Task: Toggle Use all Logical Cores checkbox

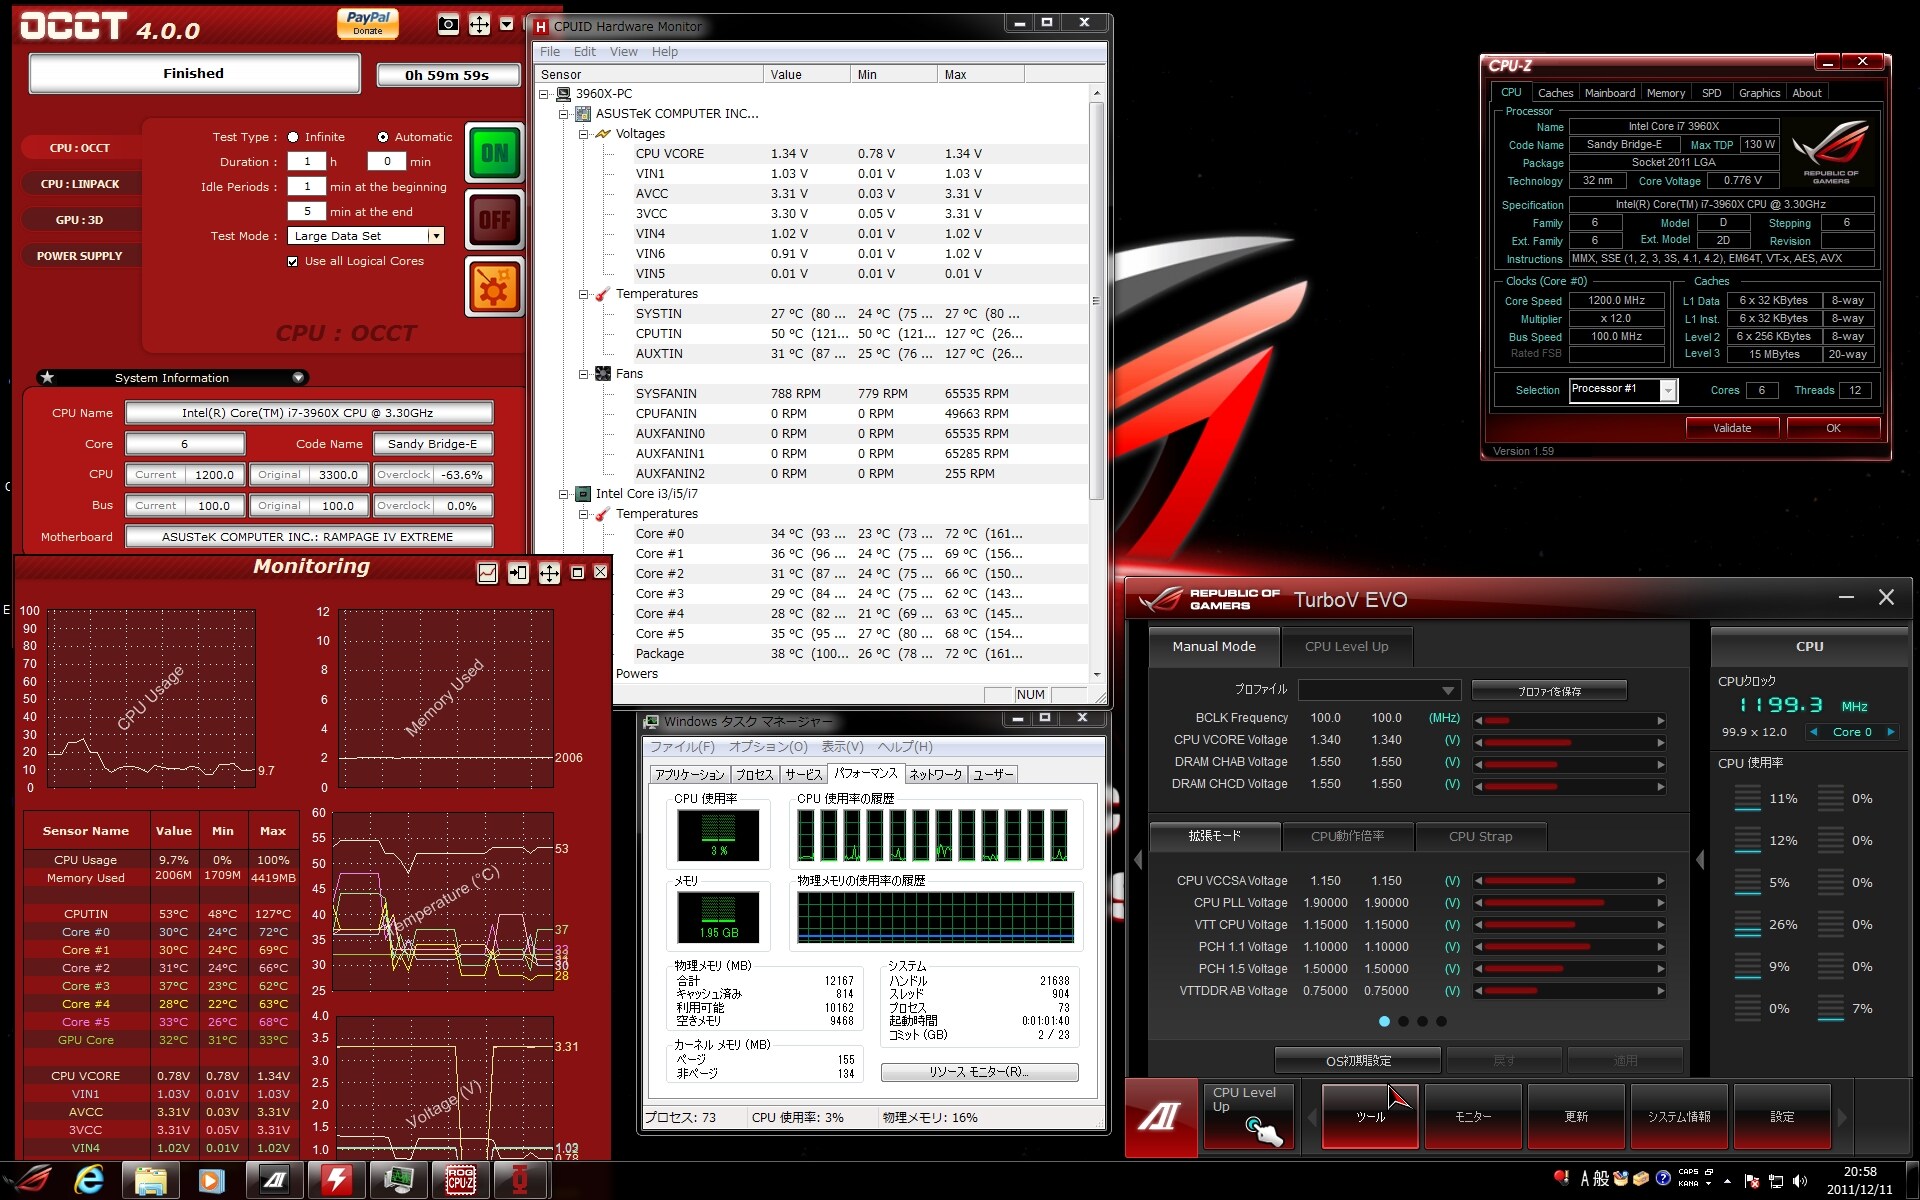Action: (x=292, y=262)
